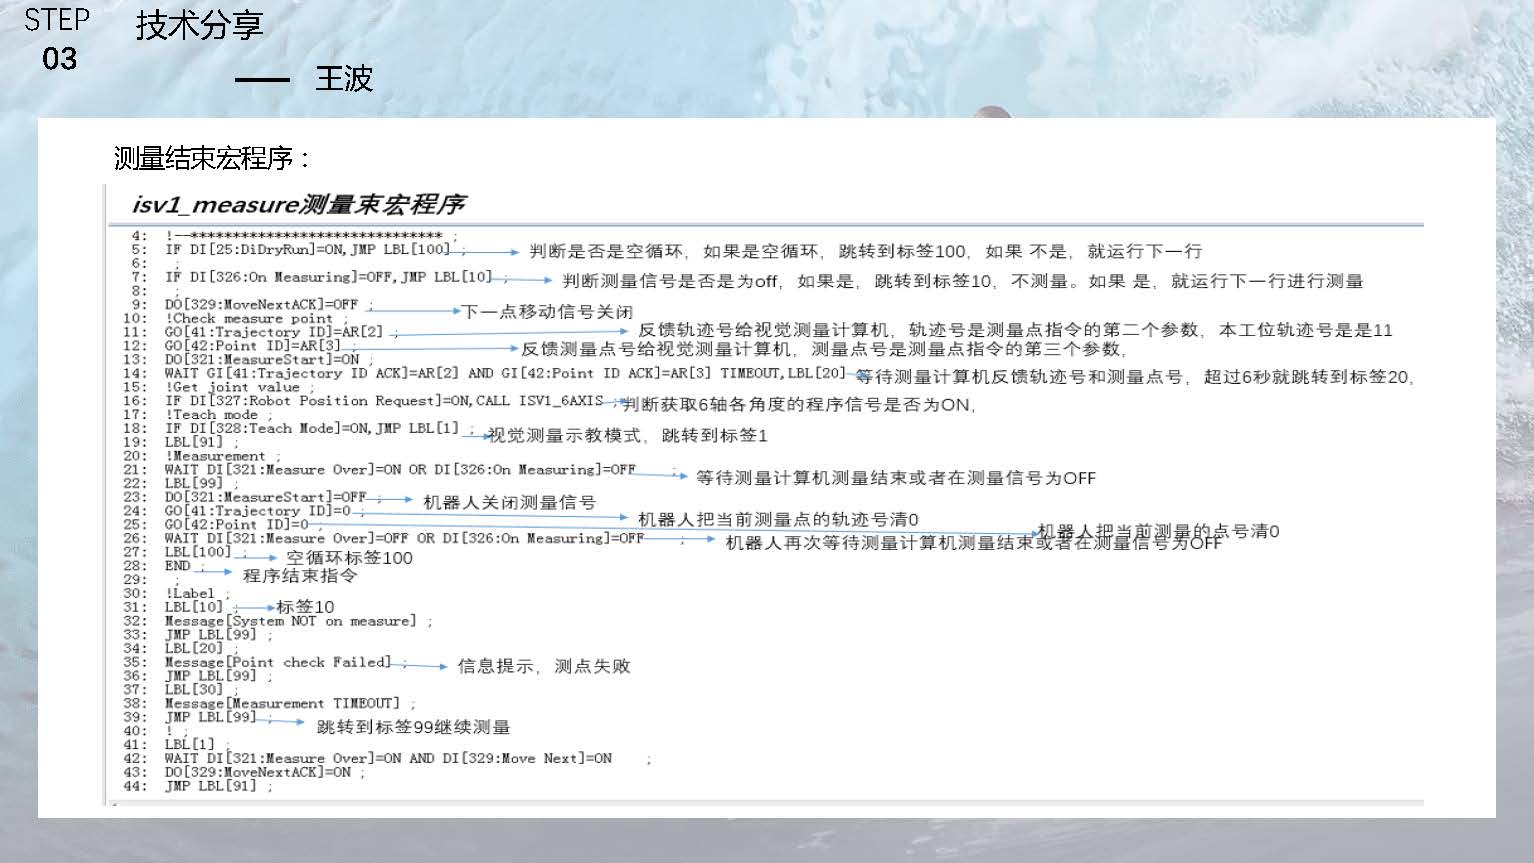The width and height of the screenshot is (1534, 863).
Task: Select the label "LBL[100]" on line 27
Action: click(x=198, y=552)
